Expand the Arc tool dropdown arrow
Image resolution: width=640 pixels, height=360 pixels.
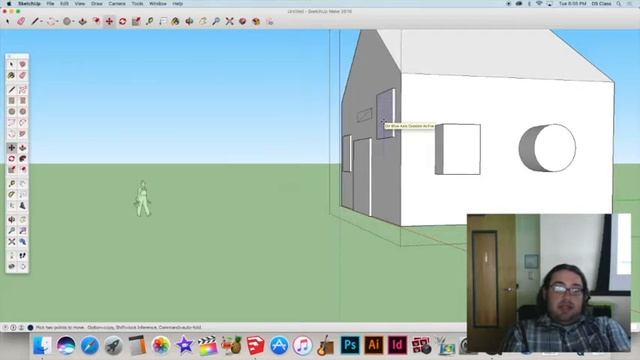click(x=57, y=22)
